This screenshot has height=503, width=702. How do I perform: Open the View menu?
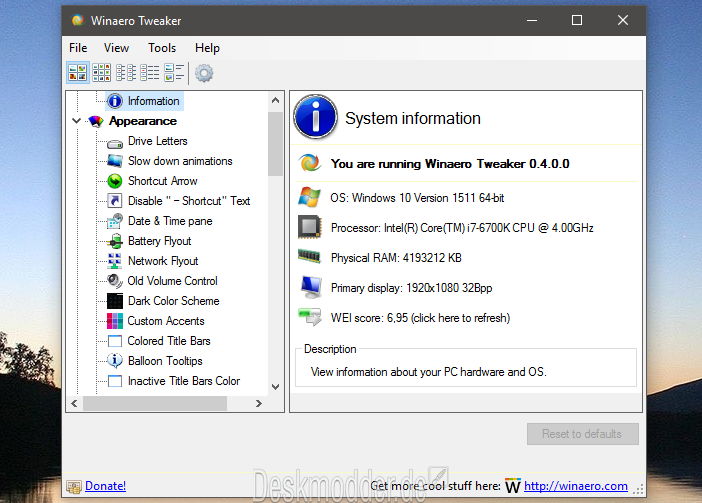(116, 48)
